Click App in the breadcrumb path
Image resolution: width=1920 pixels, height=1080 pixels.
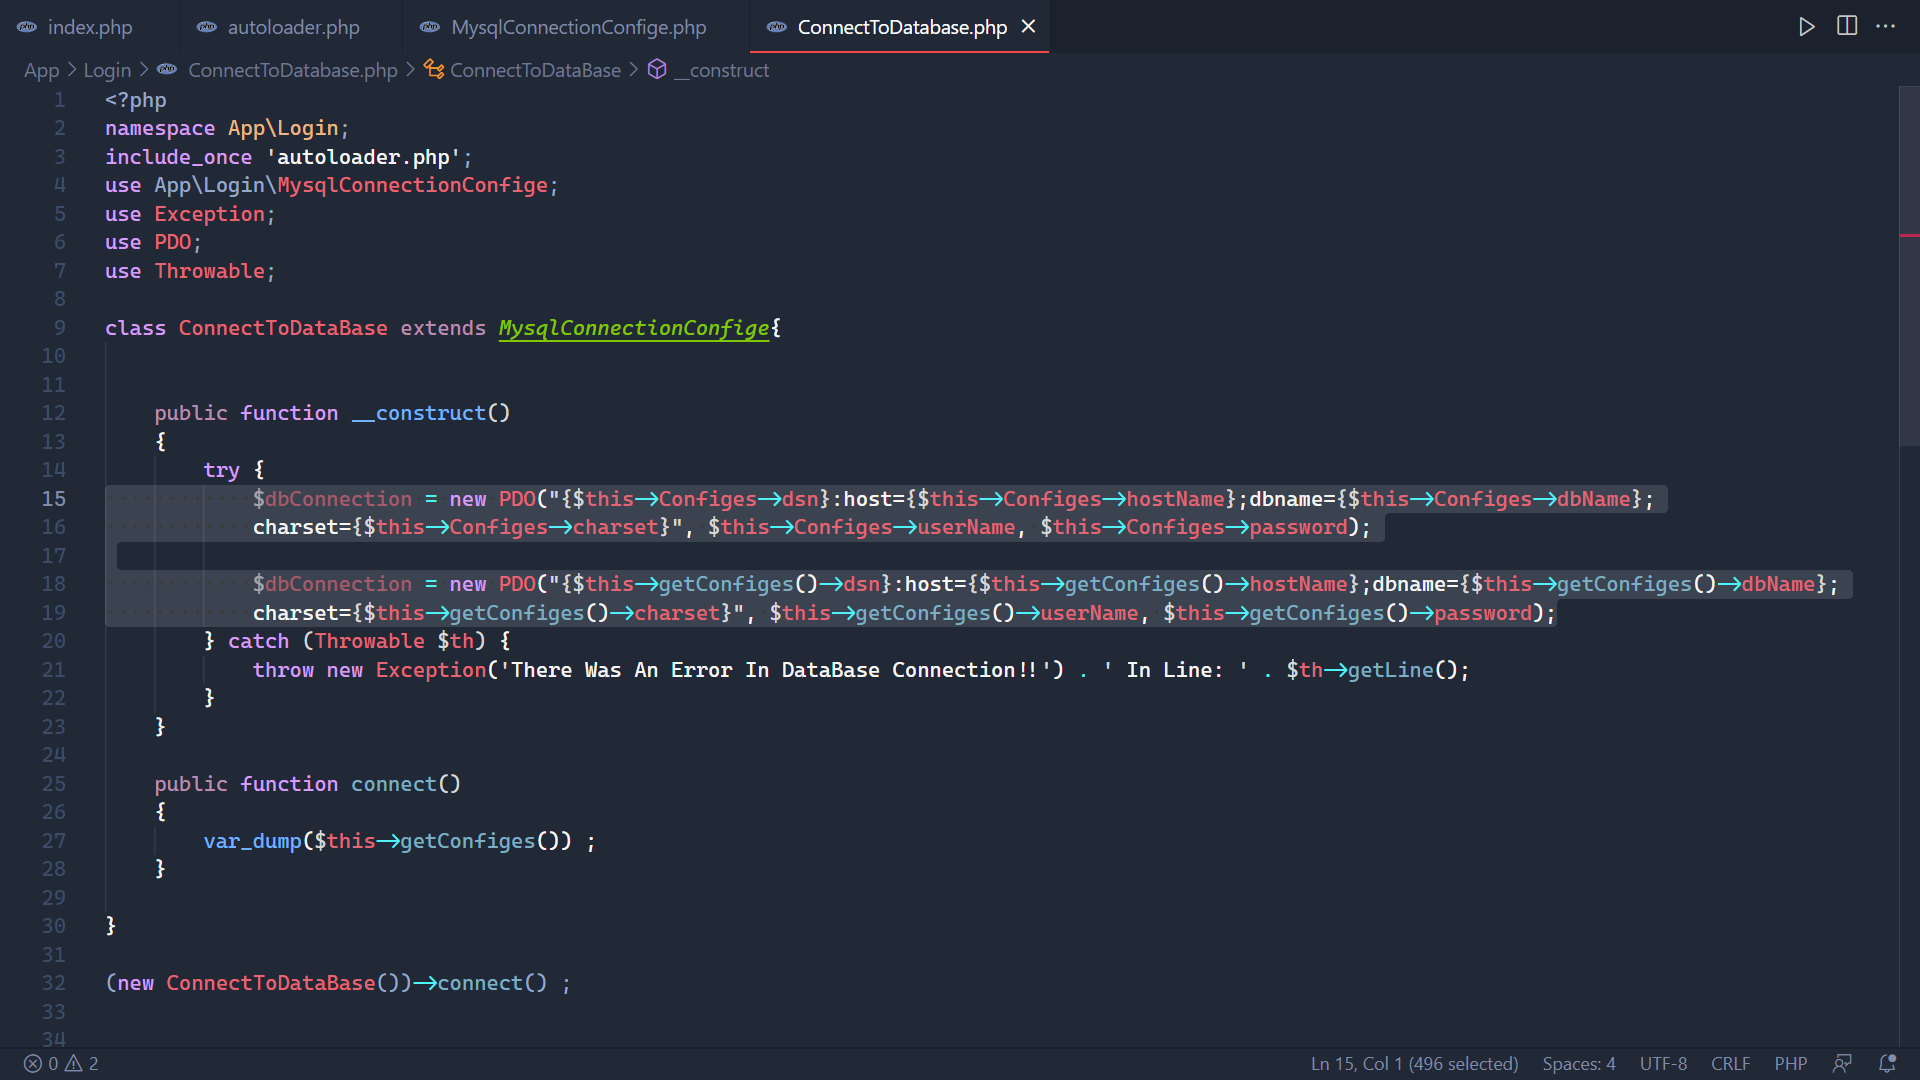[41, 70]
